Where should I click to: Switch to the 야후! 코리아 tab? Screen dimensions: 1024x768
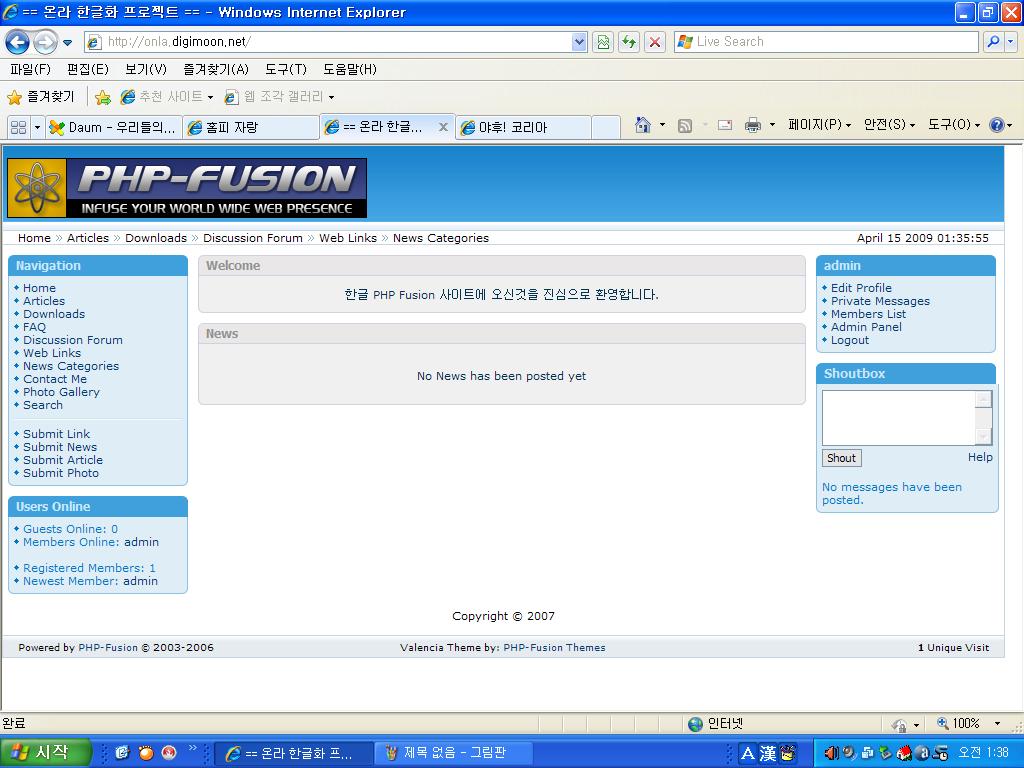click(x=522, y=127)
